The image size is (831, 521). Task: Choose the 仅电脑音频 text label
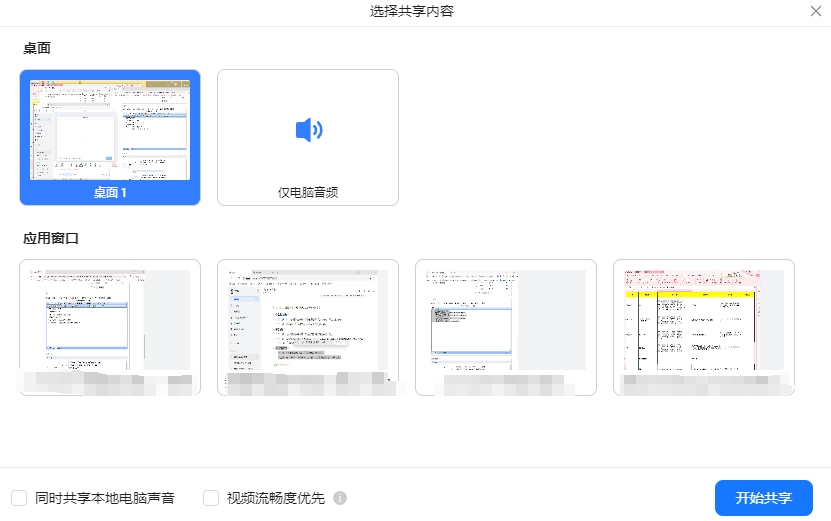pos(308,192)
